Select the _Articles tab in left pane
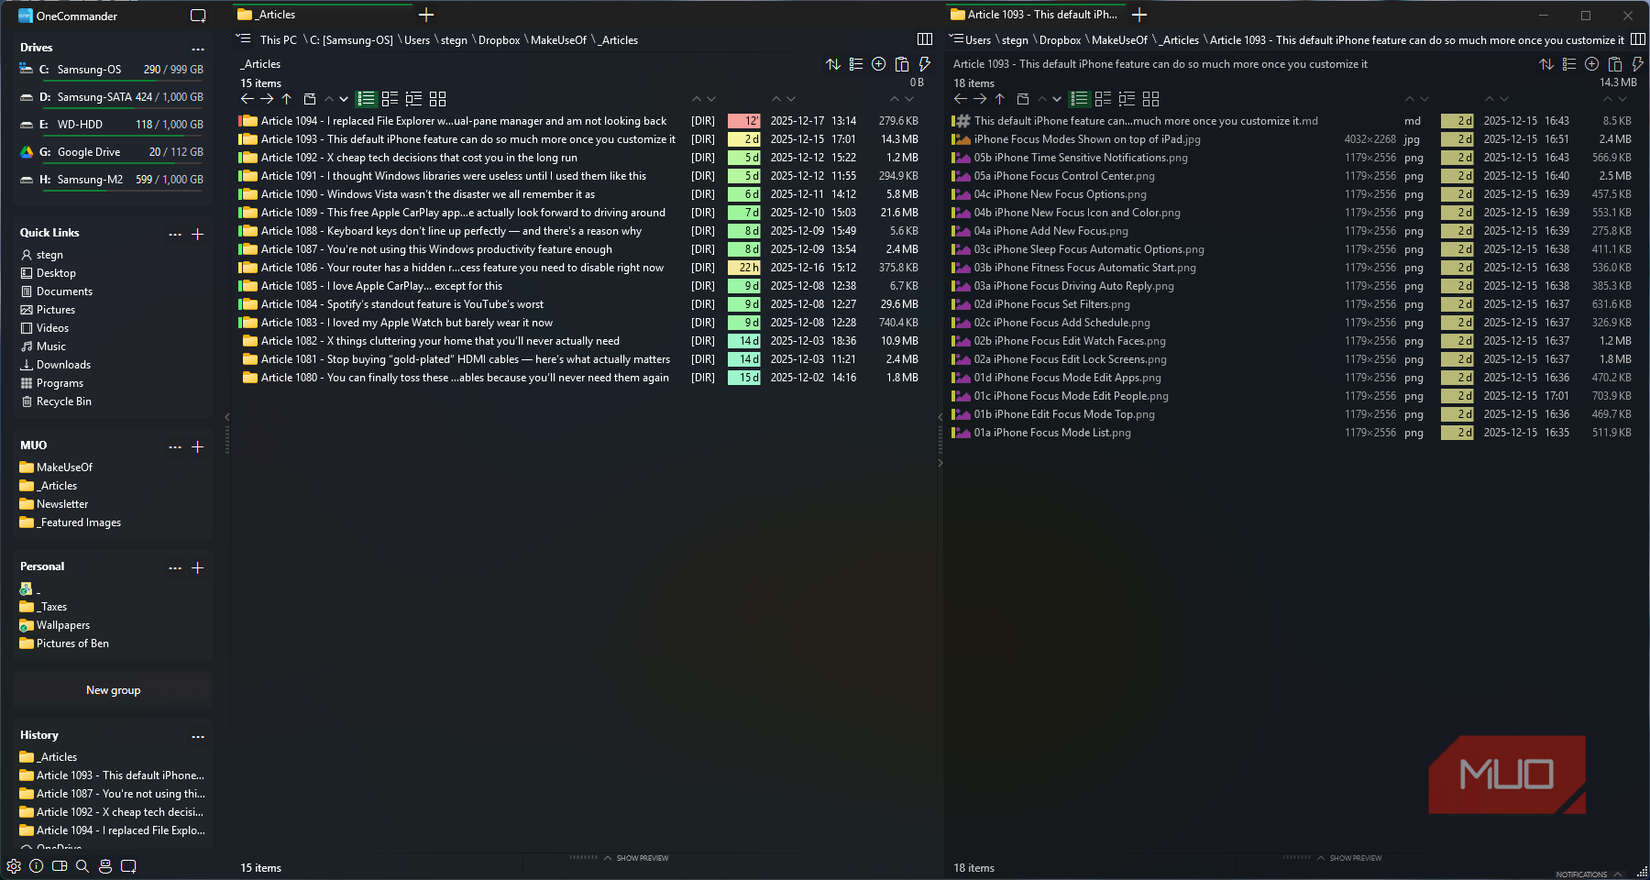This screenshot has height=880, width=1650. [x=321, y=14]
